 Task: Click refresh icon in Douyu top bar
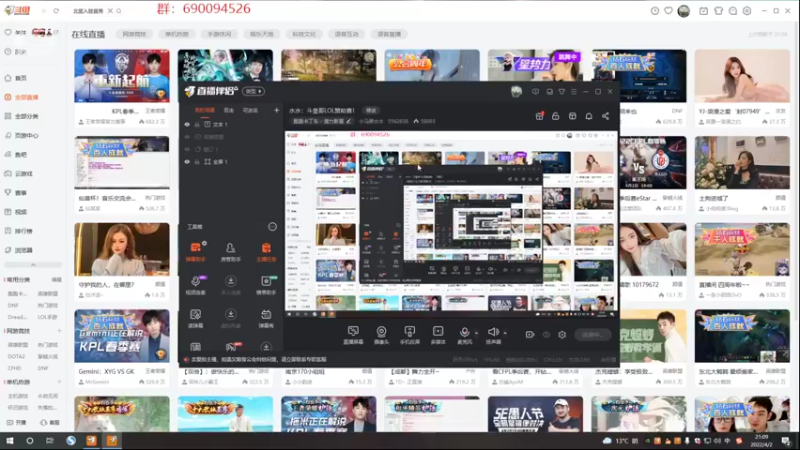tap(56, 11)
